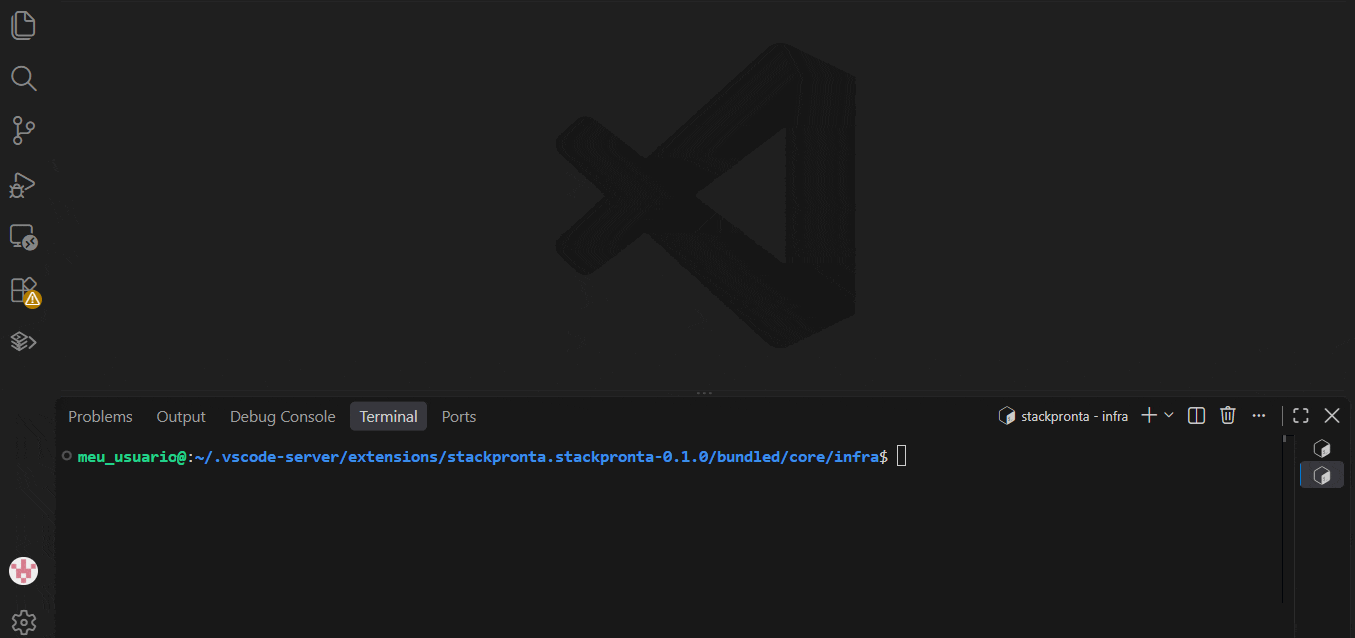Open the Remote Explorer view
Image resolution: width=1355 pixels, height=638 pixels.
(x=23, y=237)
